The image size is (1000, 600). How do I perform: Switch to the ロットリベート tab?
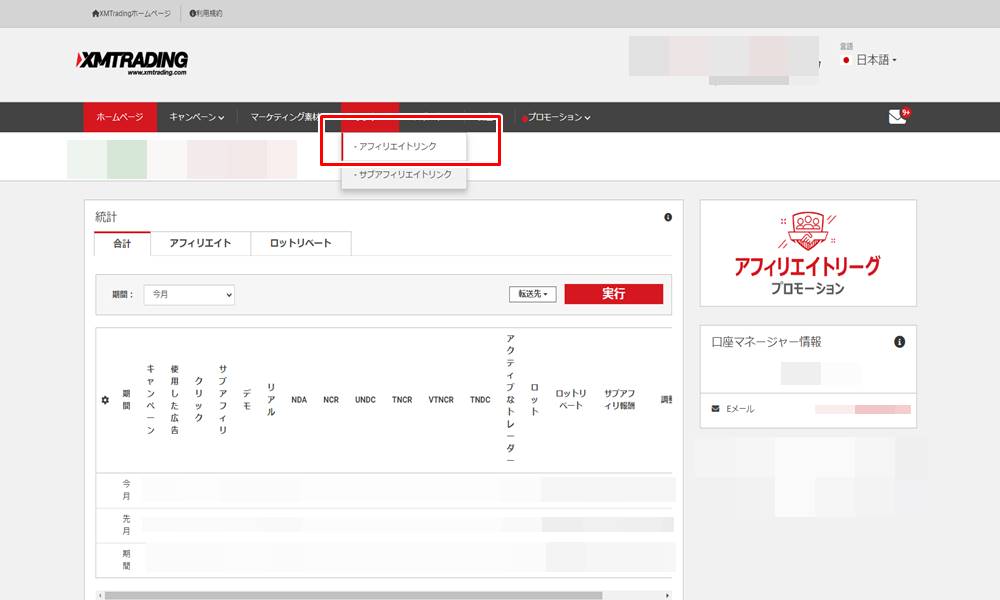click(300, 243)
